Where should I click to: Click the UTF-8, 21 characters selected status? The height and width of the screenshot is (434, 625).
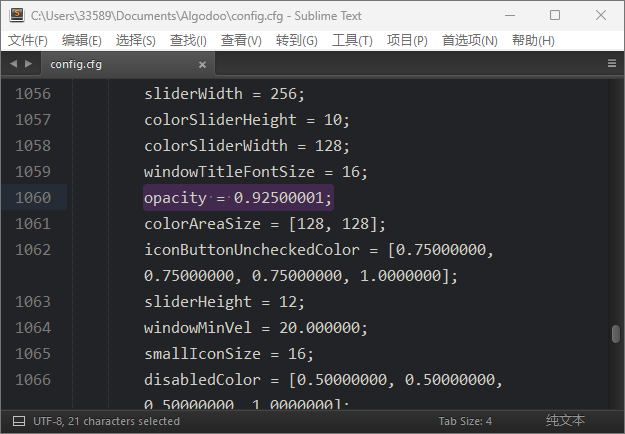(x=106, y=421)
